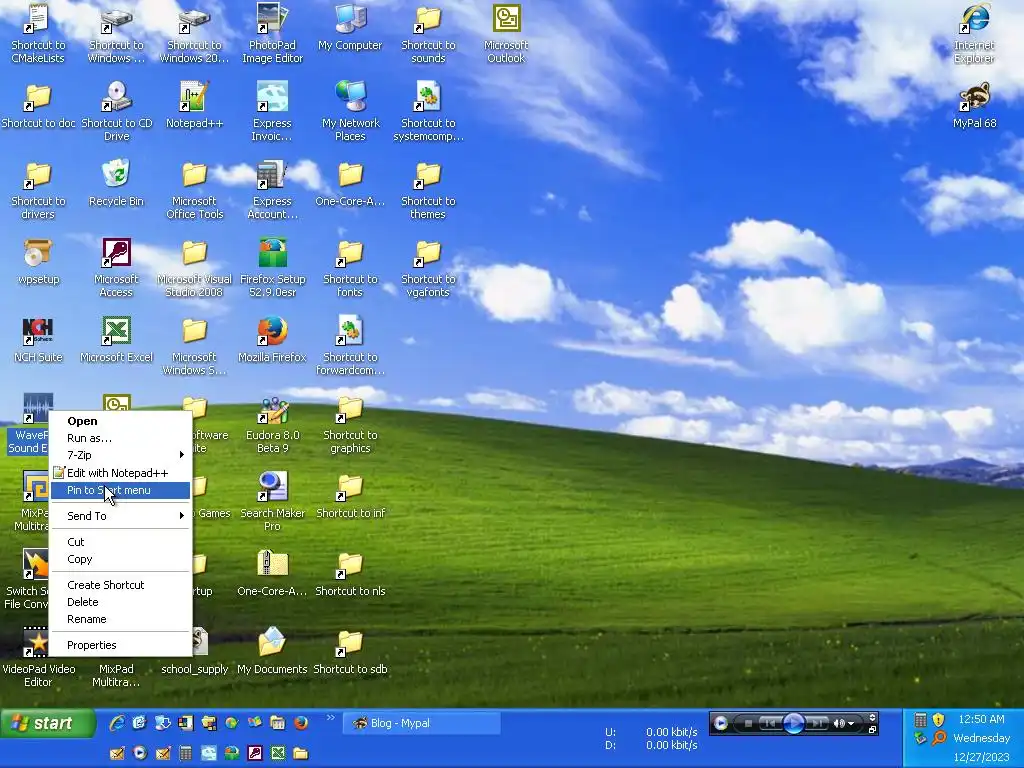This screenshot has height=768, width=1024.
Task: Choose Rename from the context menu
Action: pos(120,619)
